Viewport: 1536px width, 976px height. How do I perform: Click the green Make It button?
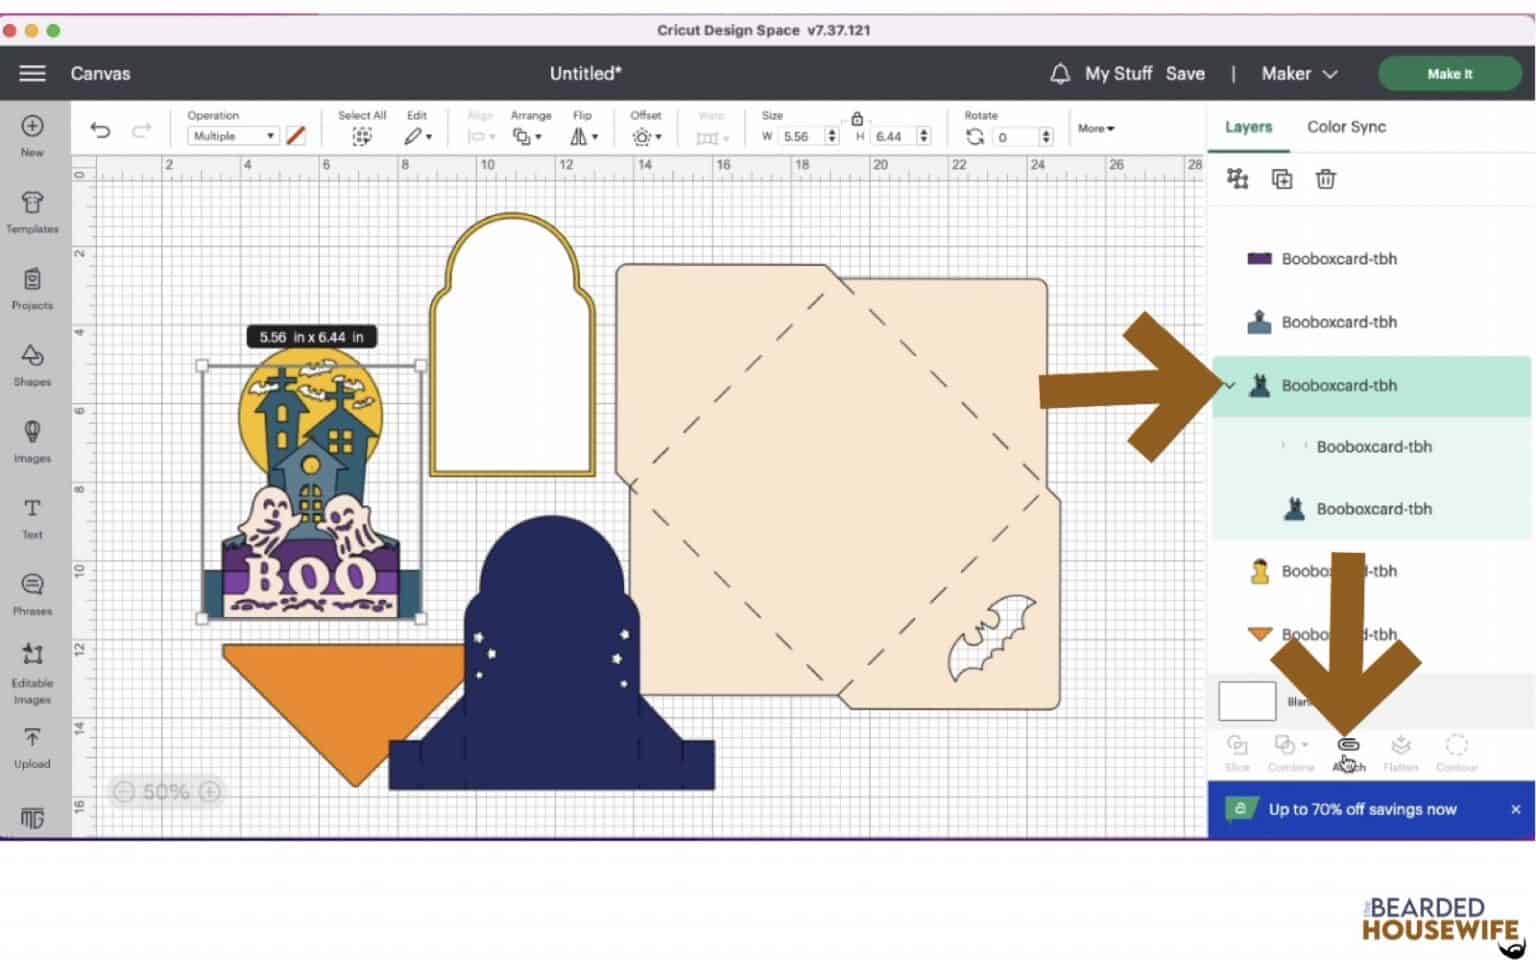(1449, 74)
